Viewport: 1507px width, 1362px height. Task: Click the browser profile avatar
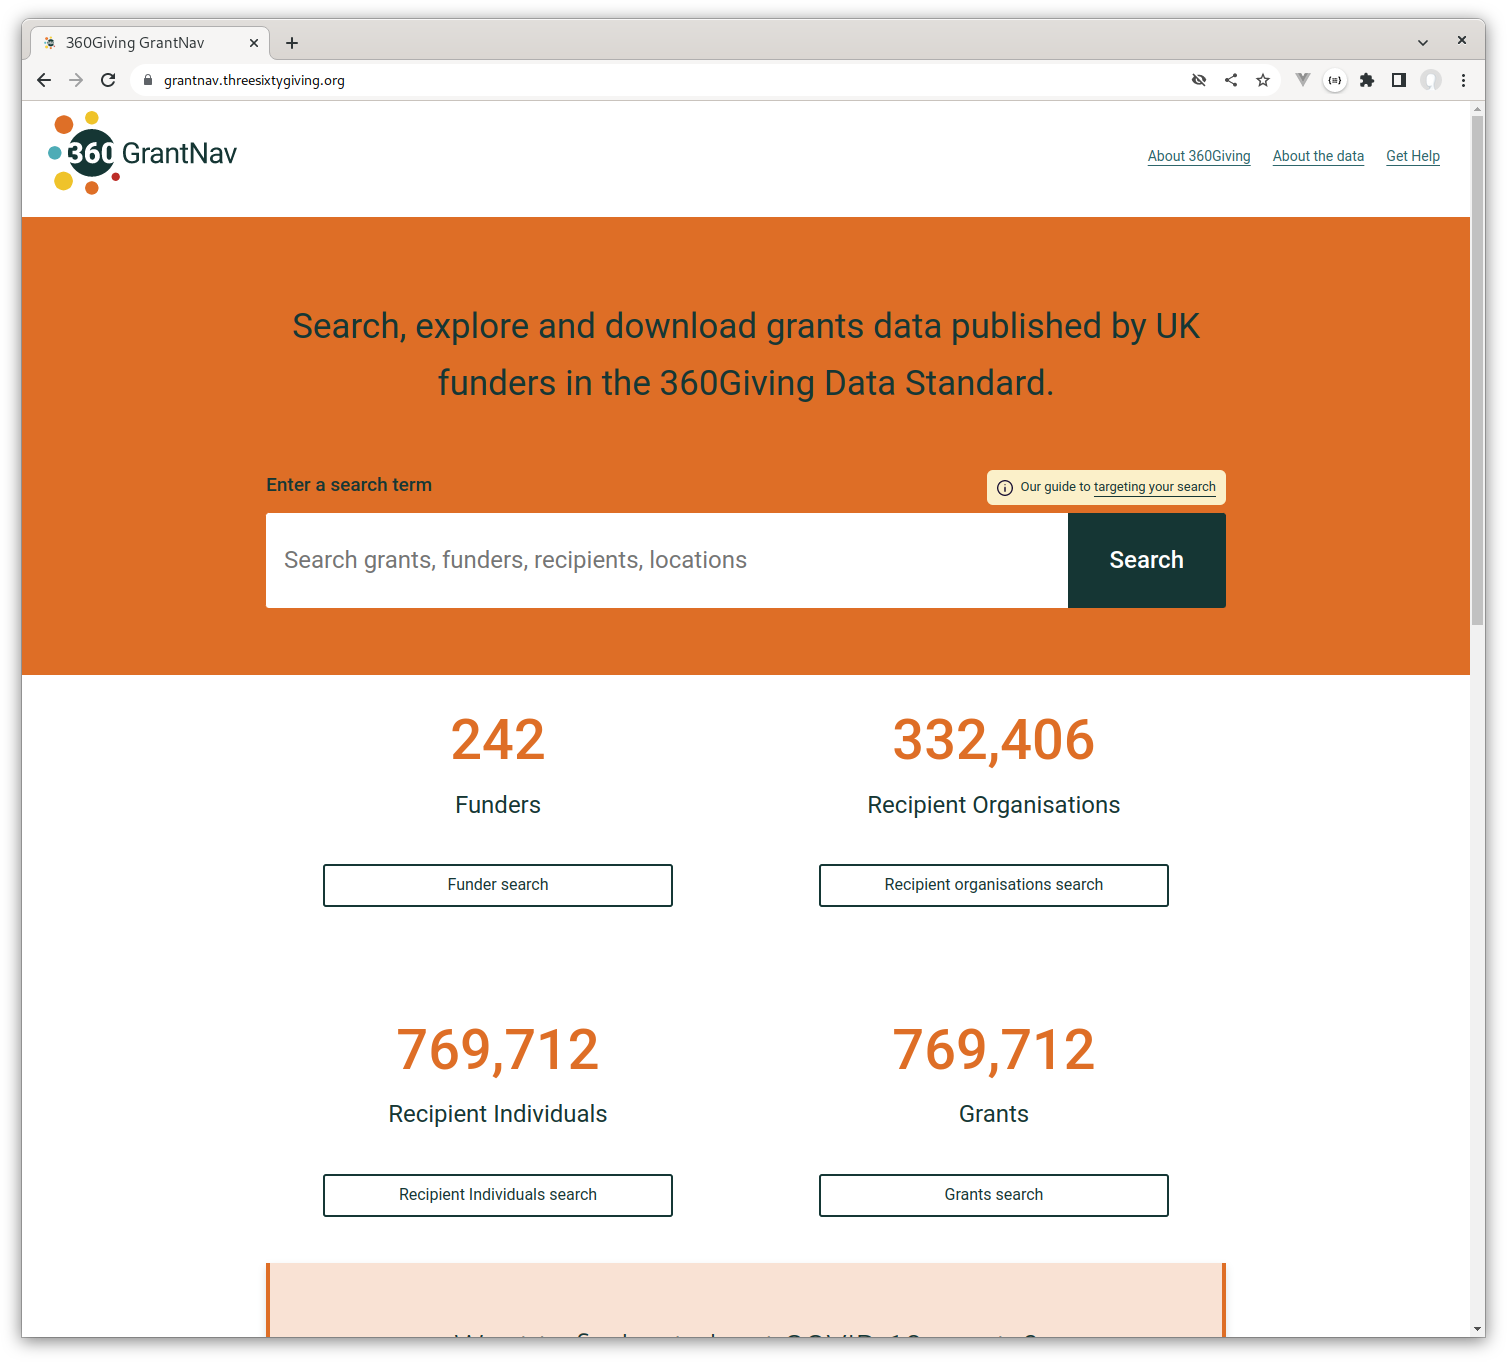pyautogui.click(x=1432, y=80)
